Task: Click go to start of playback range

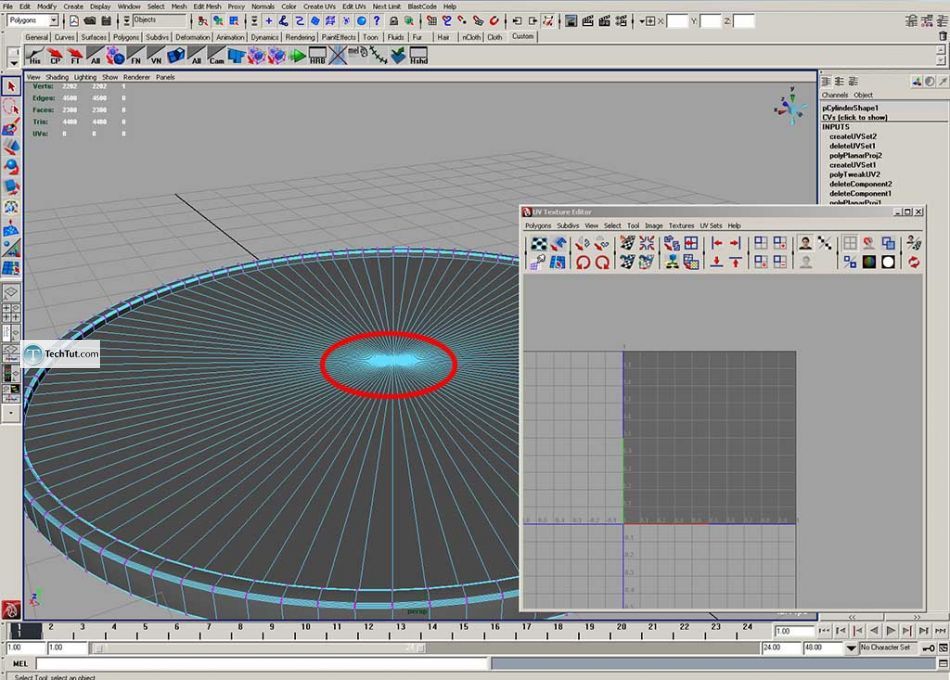Action: coord(823,631)
